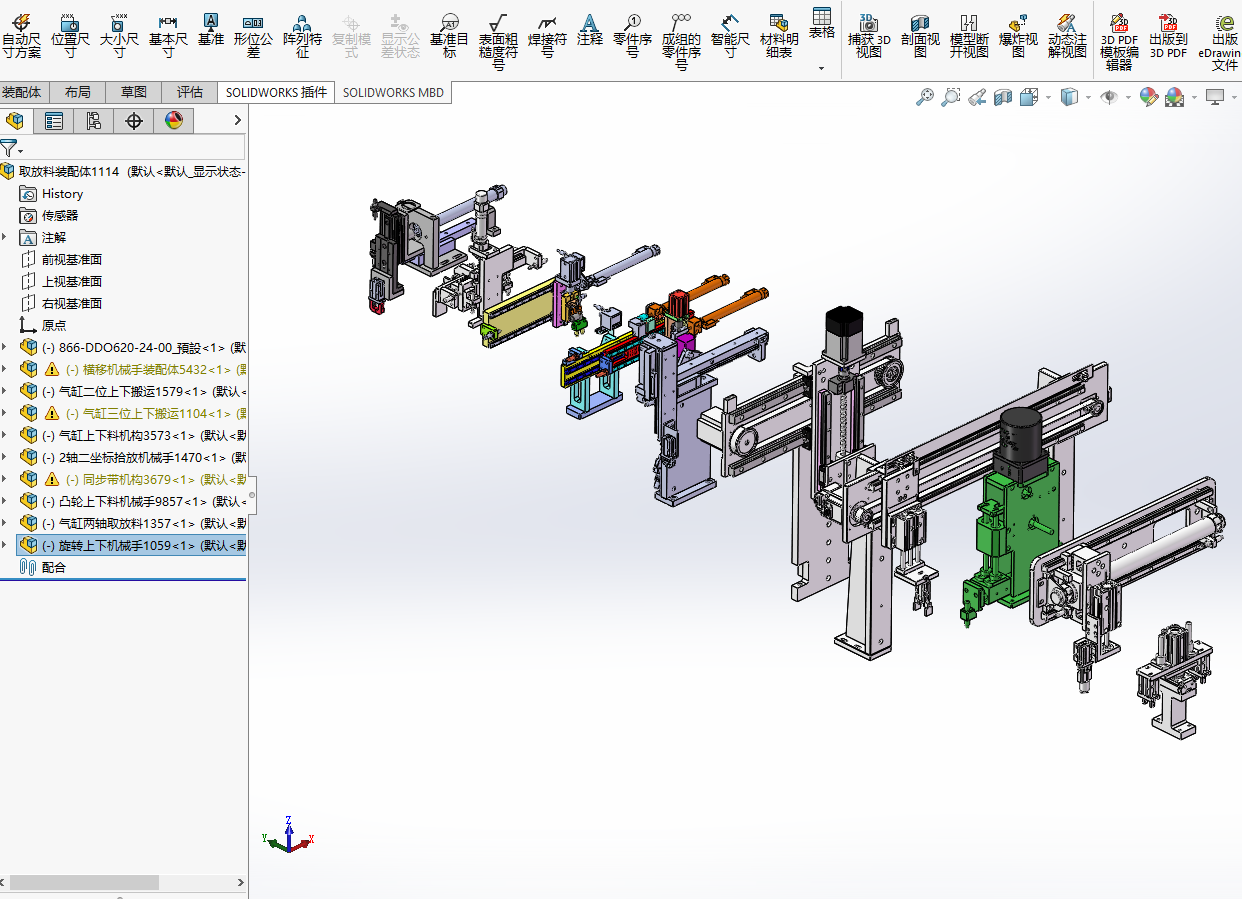Insert a 焊接符号 weld symbol
This screenshot has height=899, width=1242.
[x=547, y=36]
